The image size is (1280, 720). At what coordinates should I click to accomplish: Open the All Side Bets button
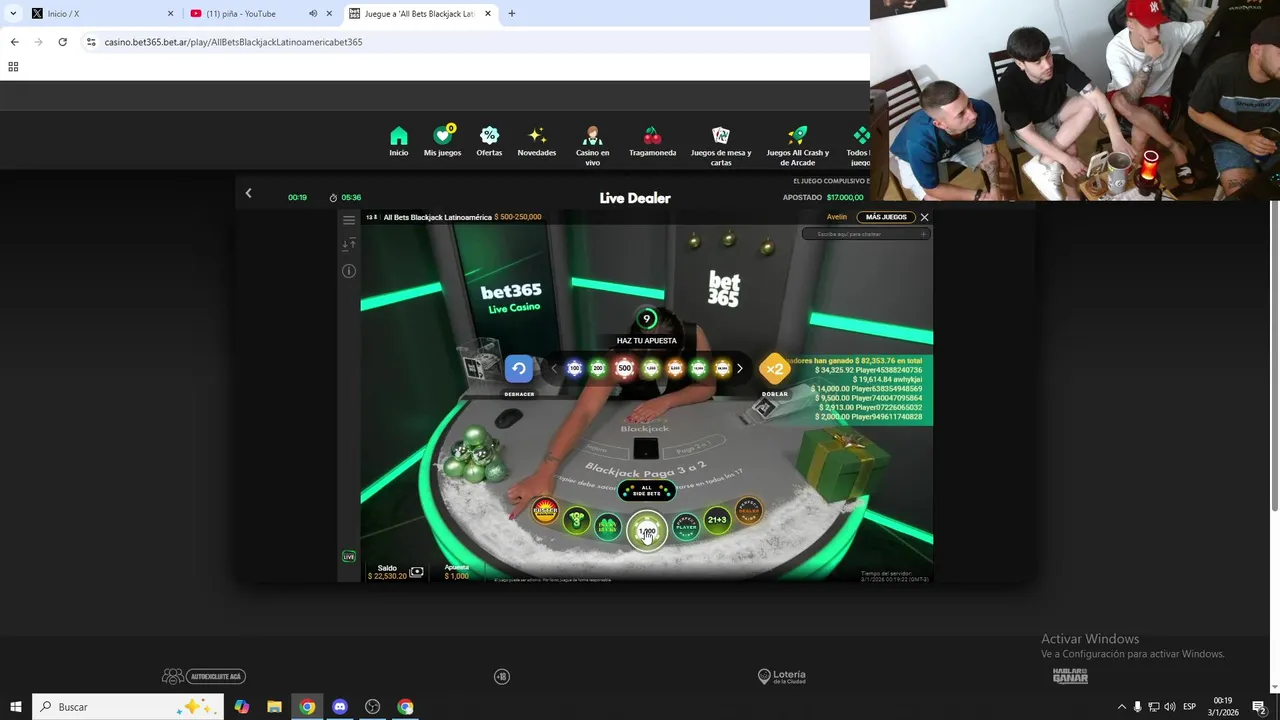[647, 491]
